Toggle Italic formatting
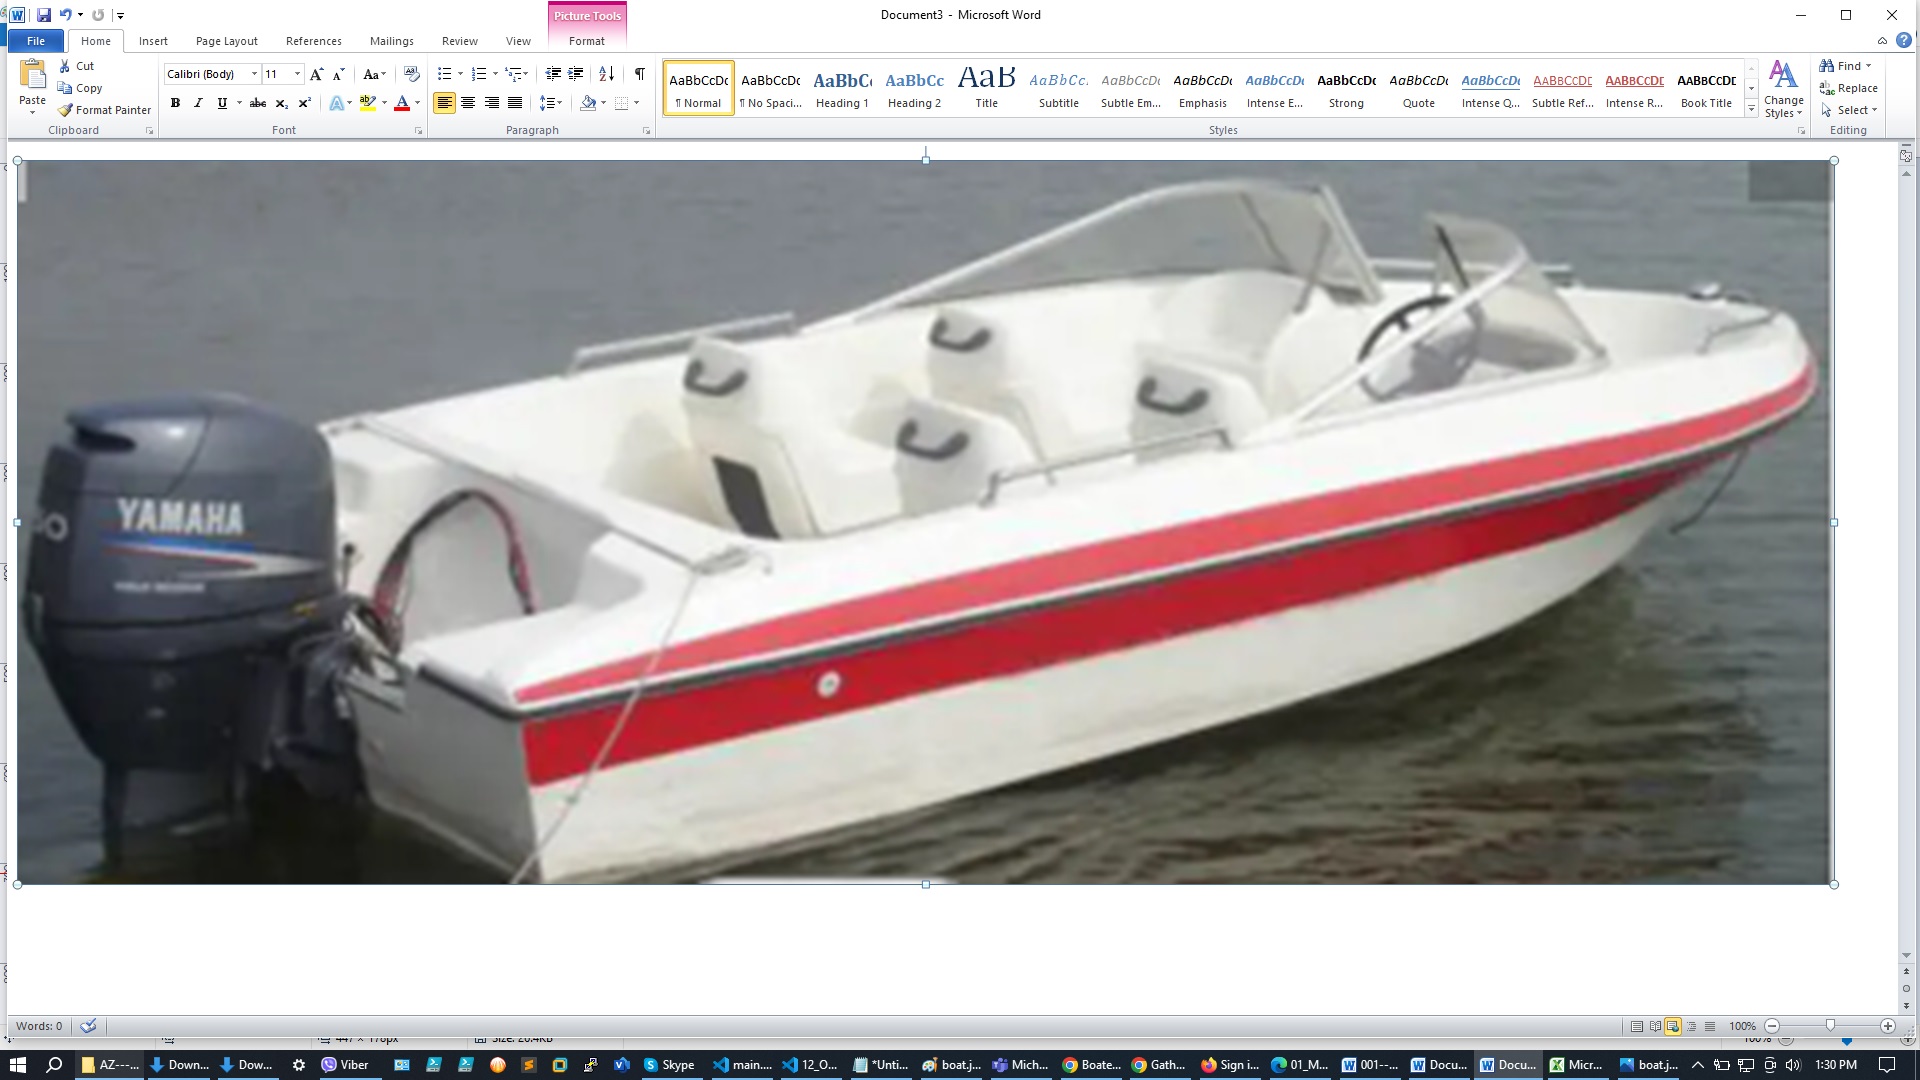Image resolution: width=1920 pixels, height=1080 pixels. click(x=198, y=103)
